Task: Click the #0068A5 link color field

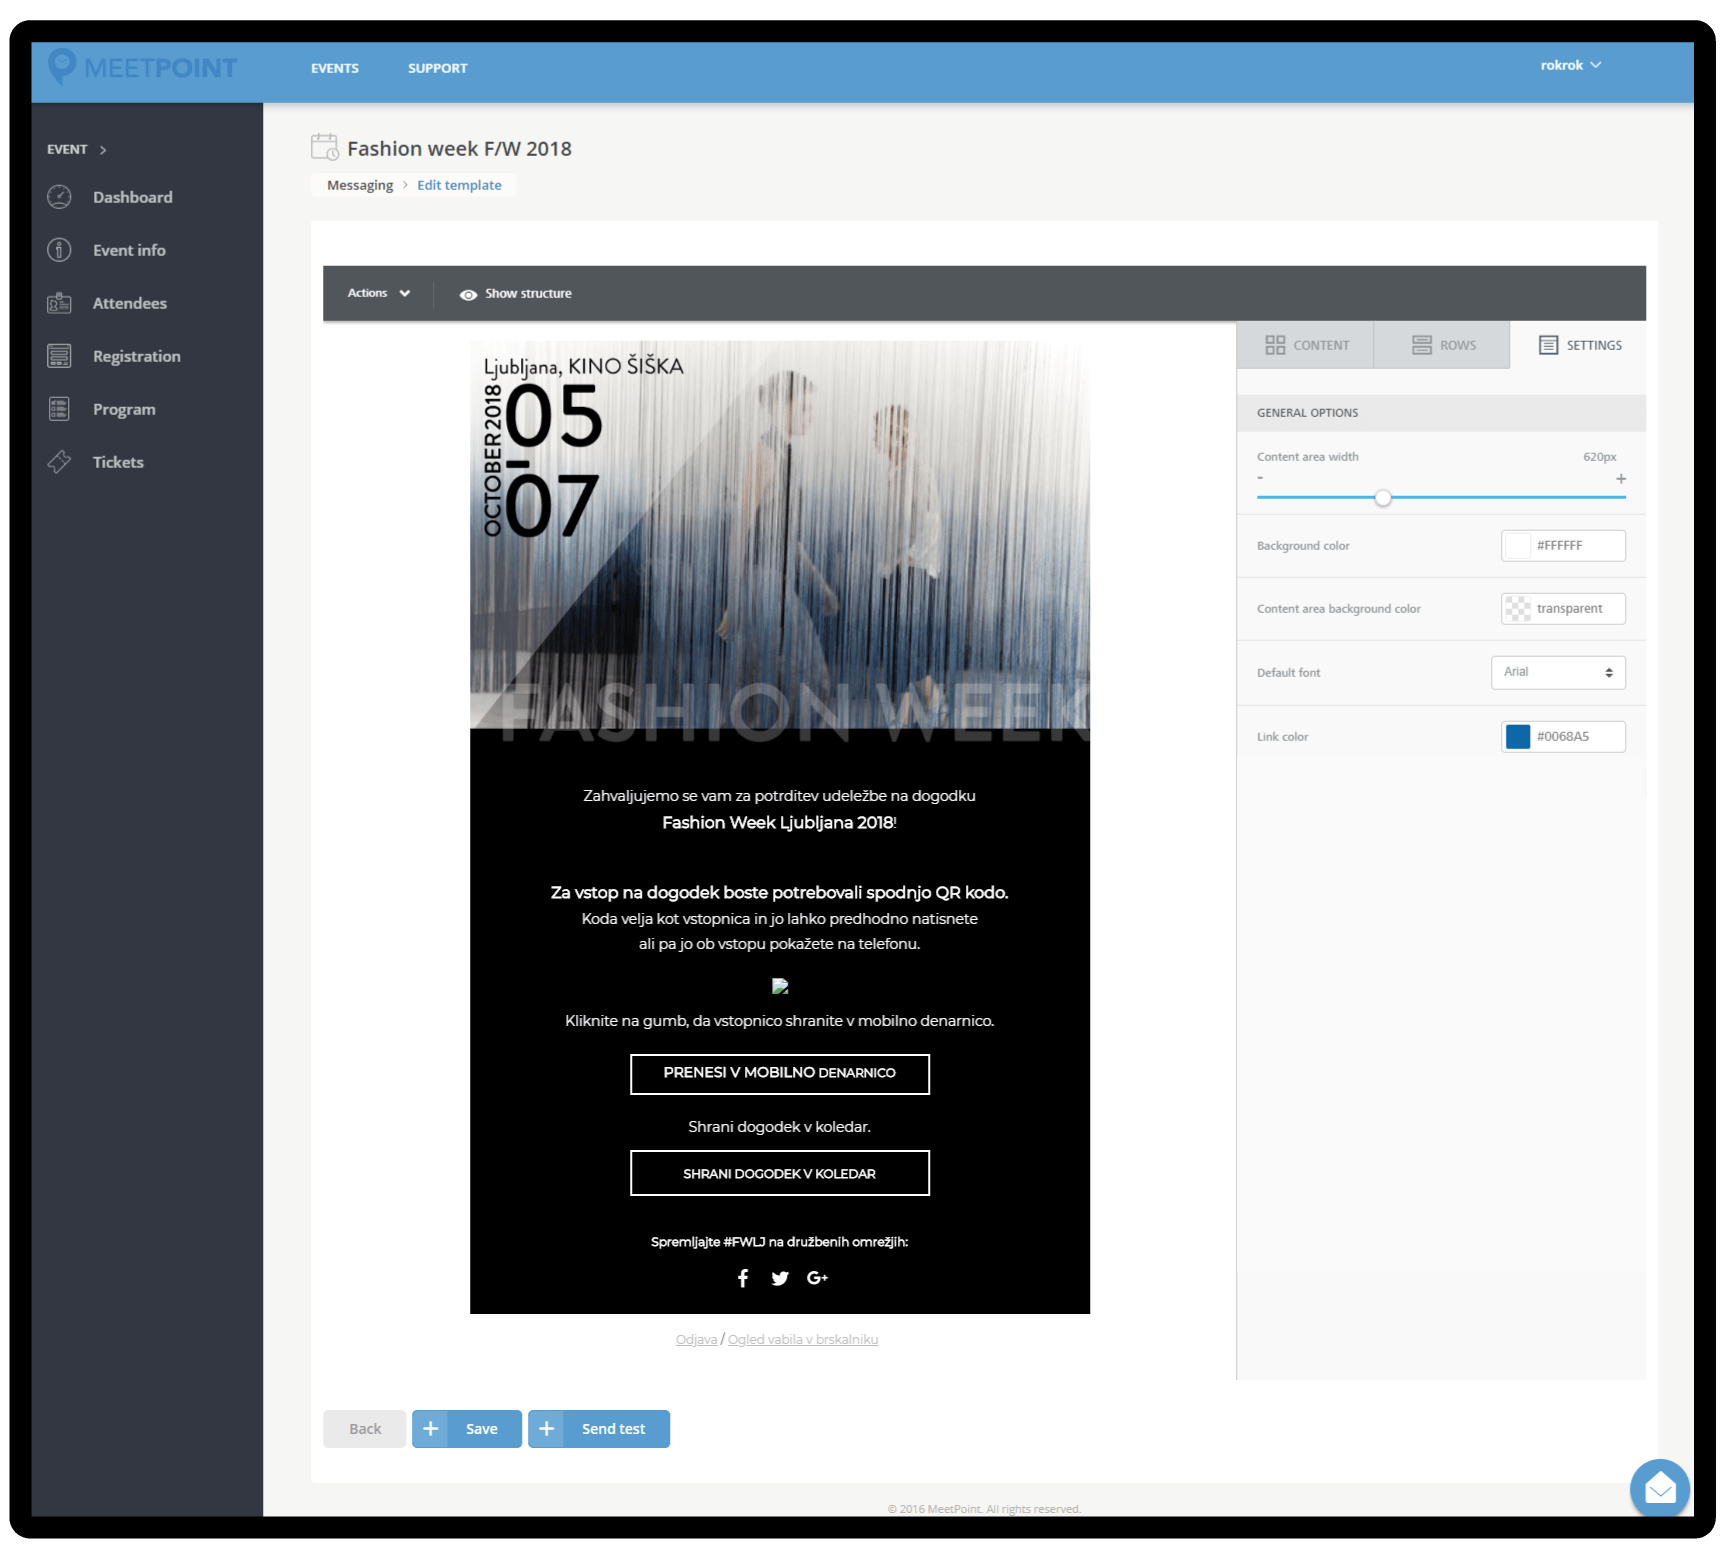Action: click(x=1564, y=737)
